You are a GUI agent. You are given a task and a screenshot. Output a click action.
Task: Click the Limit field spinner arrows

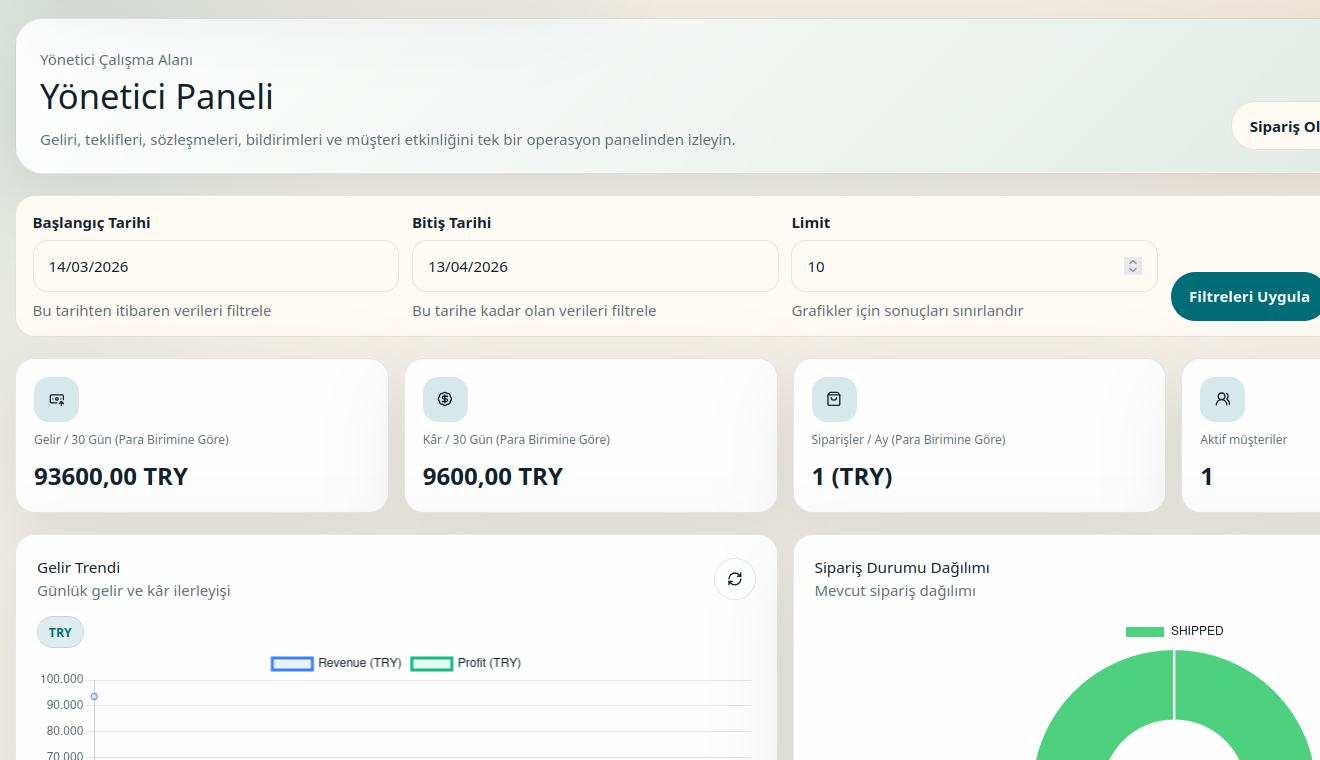tap(1132, 266)
